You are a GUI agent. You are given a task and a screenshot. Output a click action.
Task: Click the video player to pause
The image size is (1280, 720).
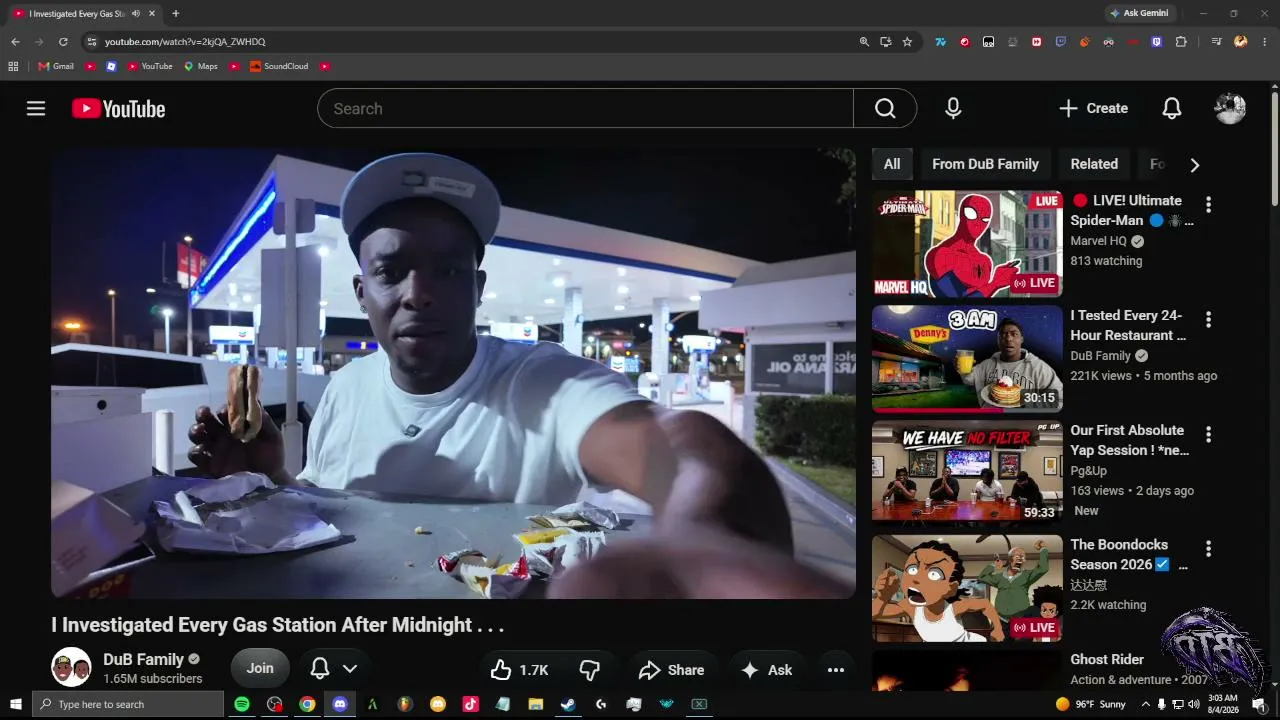click(x=453, y=373)
